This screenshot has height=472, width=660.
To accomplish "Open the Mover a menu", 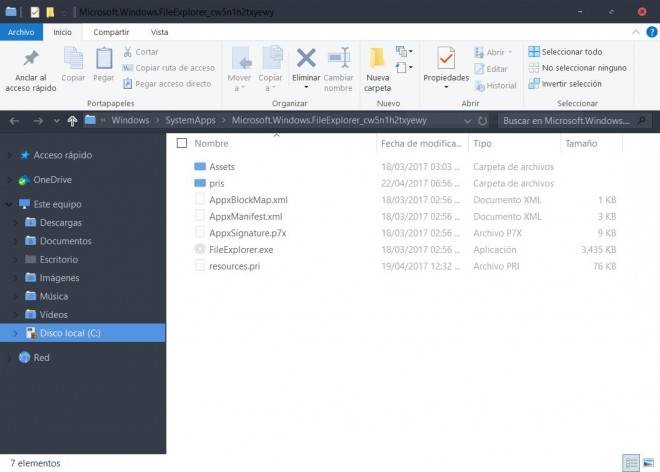I will [x=240, y=69].
